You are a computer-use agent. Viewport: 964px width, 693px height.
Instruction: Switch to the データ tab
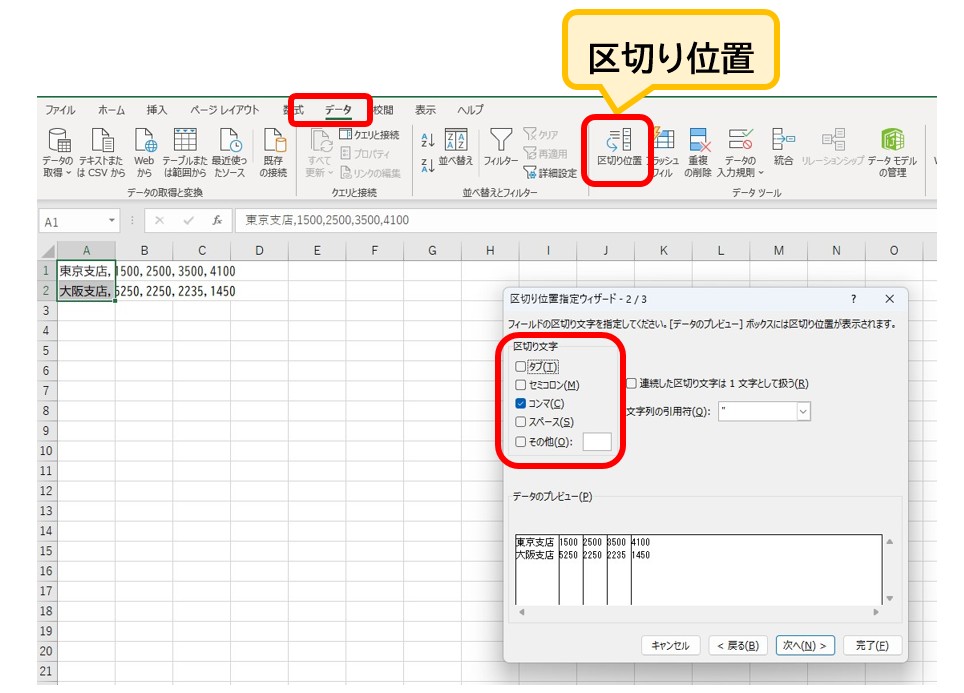pyautogui.click(x=338, y=110)
